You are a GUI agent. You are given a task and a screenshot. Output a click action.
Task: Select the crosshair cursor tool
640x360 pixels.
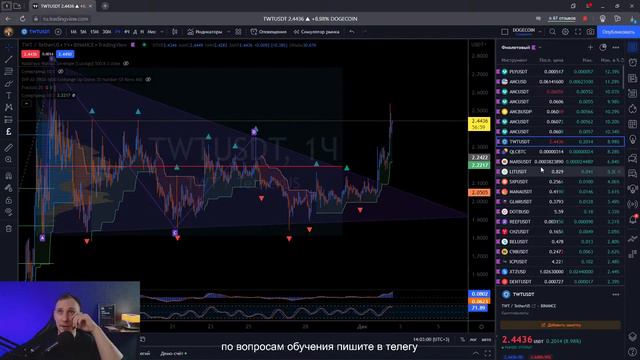9,48
